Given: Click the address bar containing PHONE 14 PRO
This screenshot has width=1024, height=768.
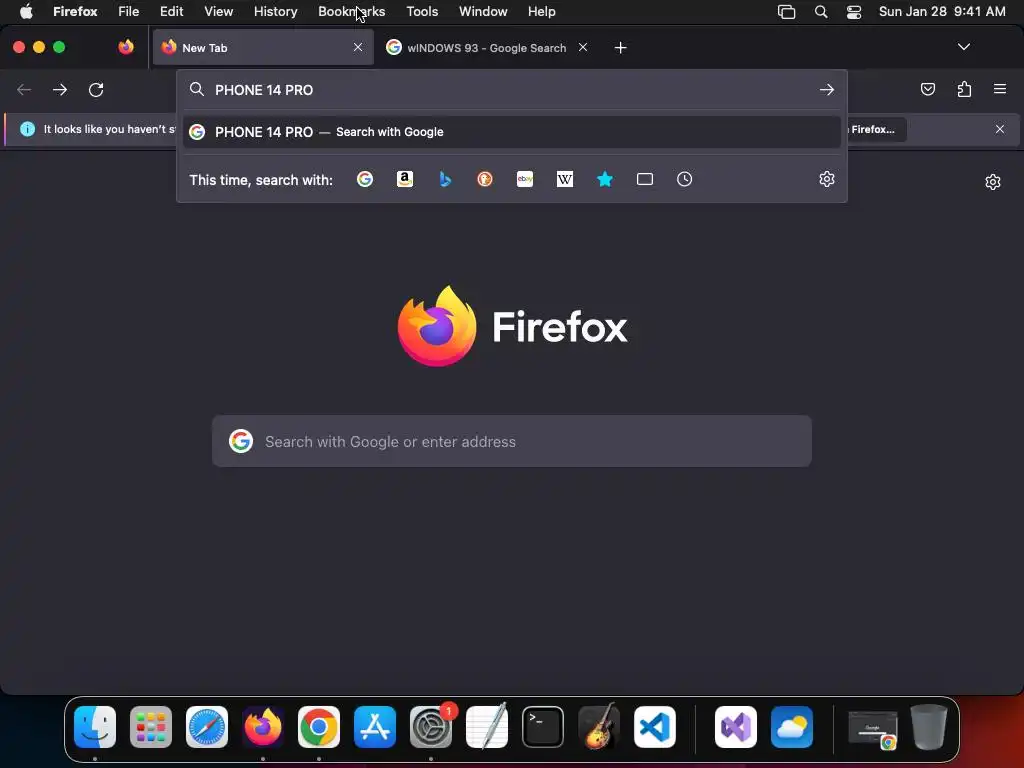Looking at the screenshot, I should [512, 89].
